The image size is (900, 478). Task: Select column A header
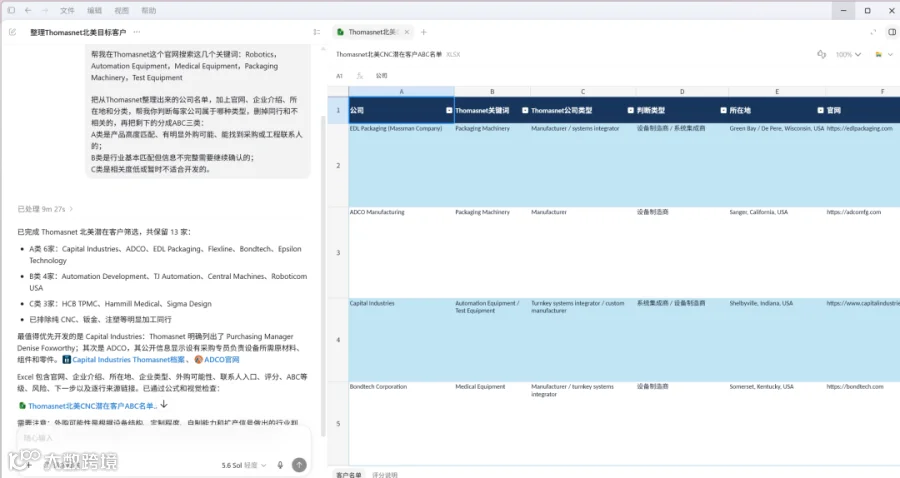click(401, 91)
